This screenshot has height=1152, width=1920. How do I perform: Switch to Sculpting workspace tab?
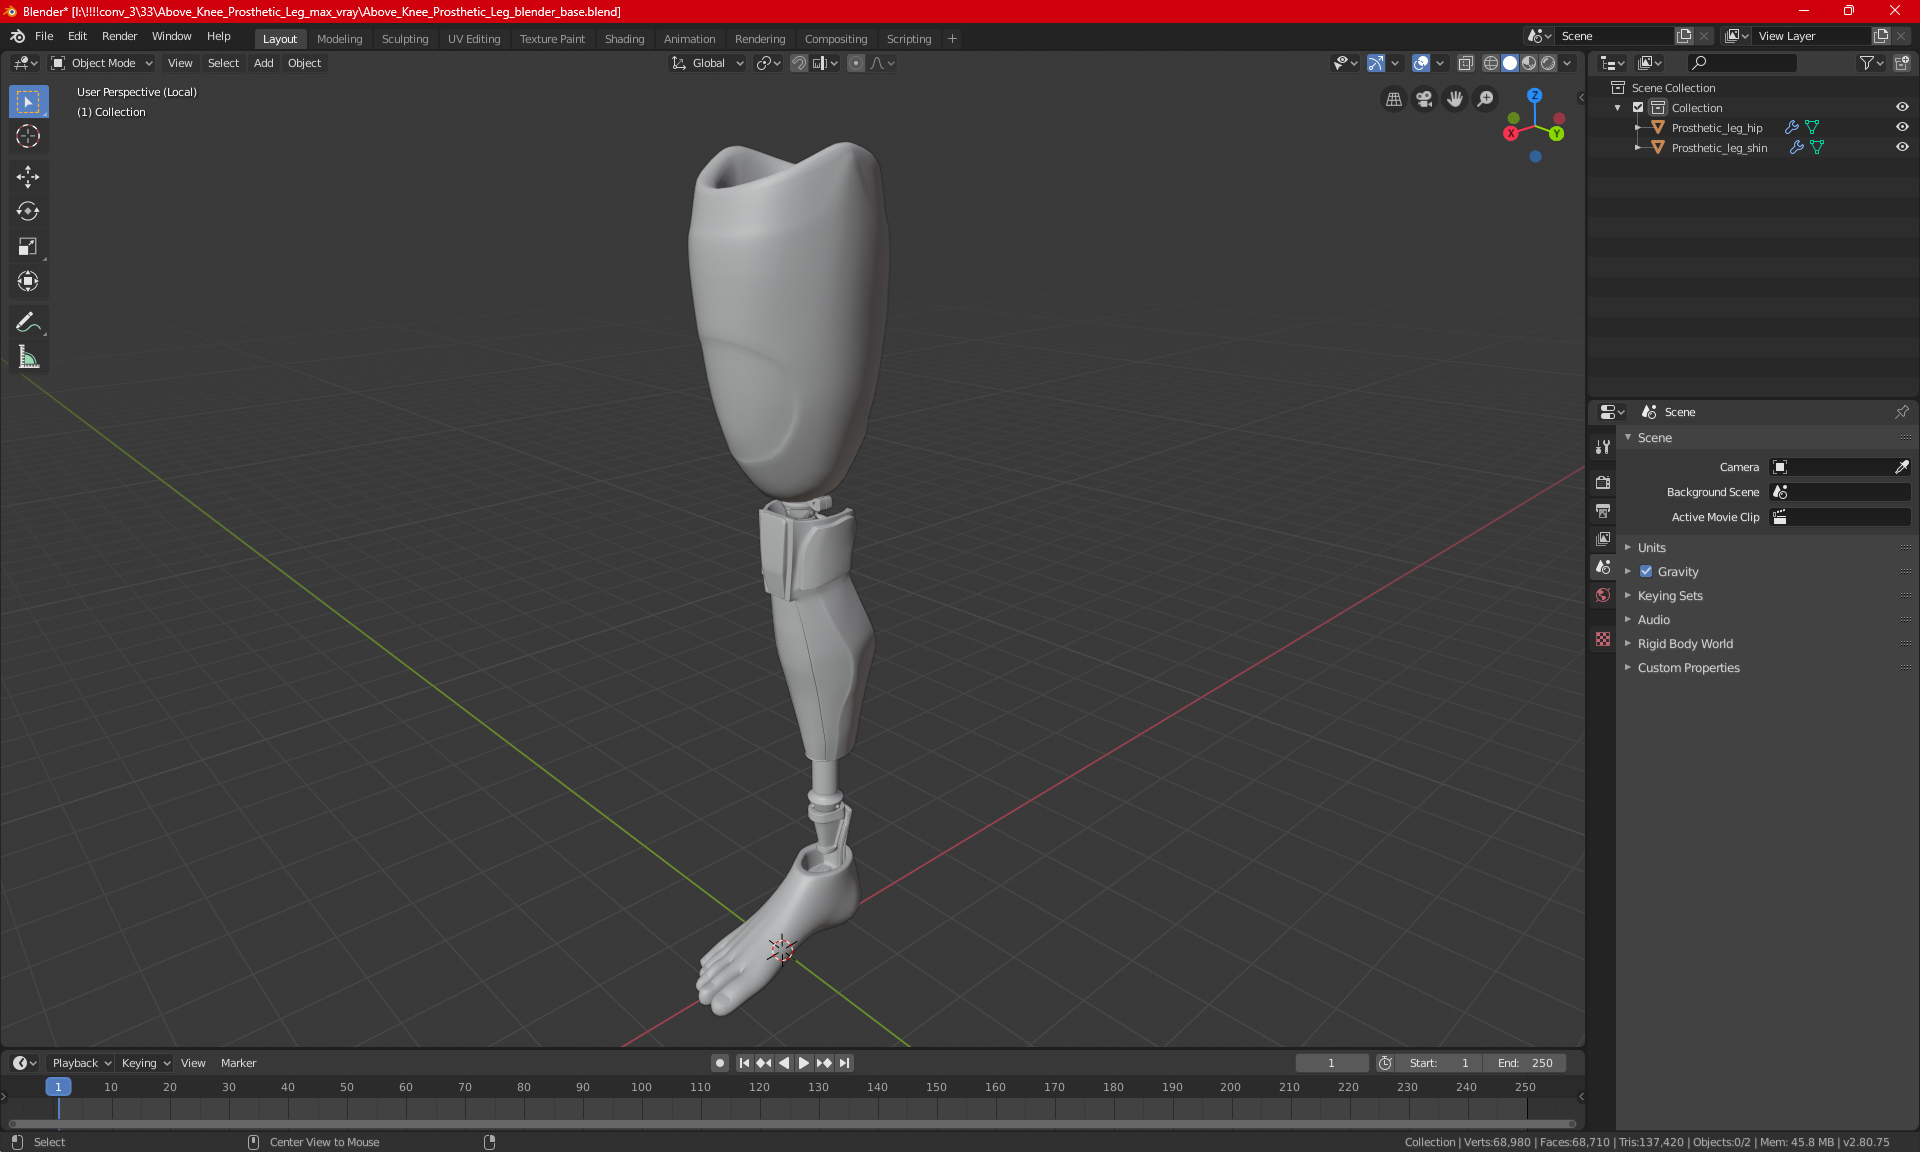(404, 39)
